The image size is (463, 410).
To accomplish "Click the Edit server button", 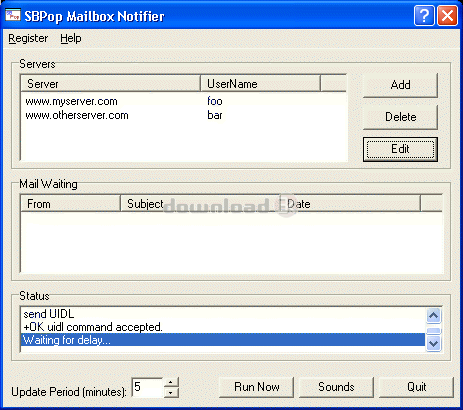I will point(400,149).
